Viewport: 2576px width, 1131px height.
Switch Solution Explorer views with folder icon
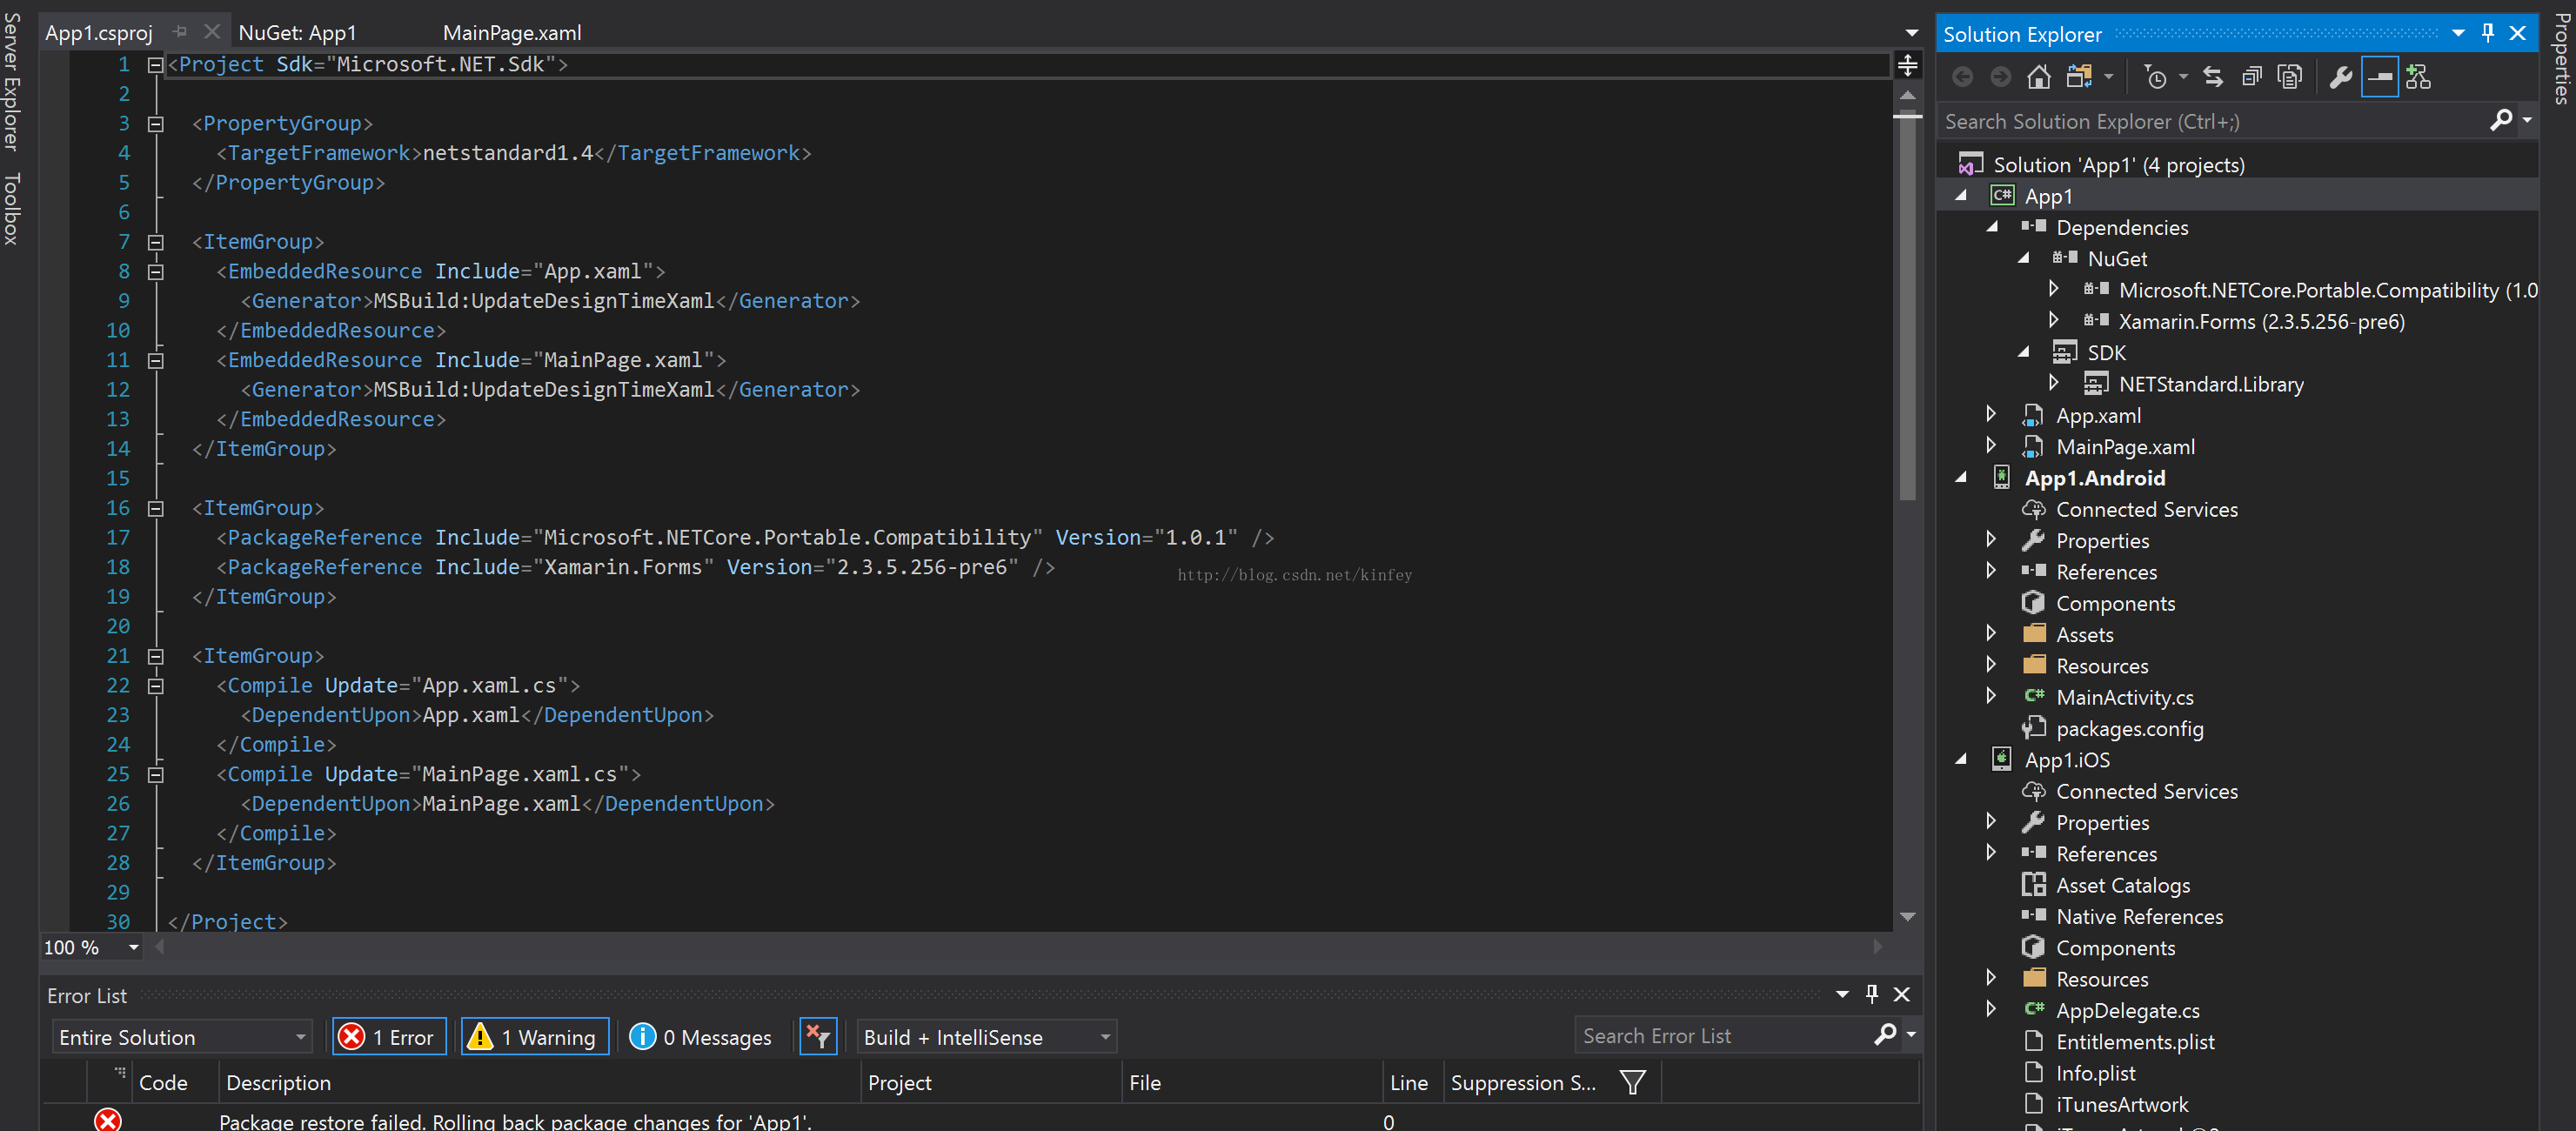pos(2080,77)
